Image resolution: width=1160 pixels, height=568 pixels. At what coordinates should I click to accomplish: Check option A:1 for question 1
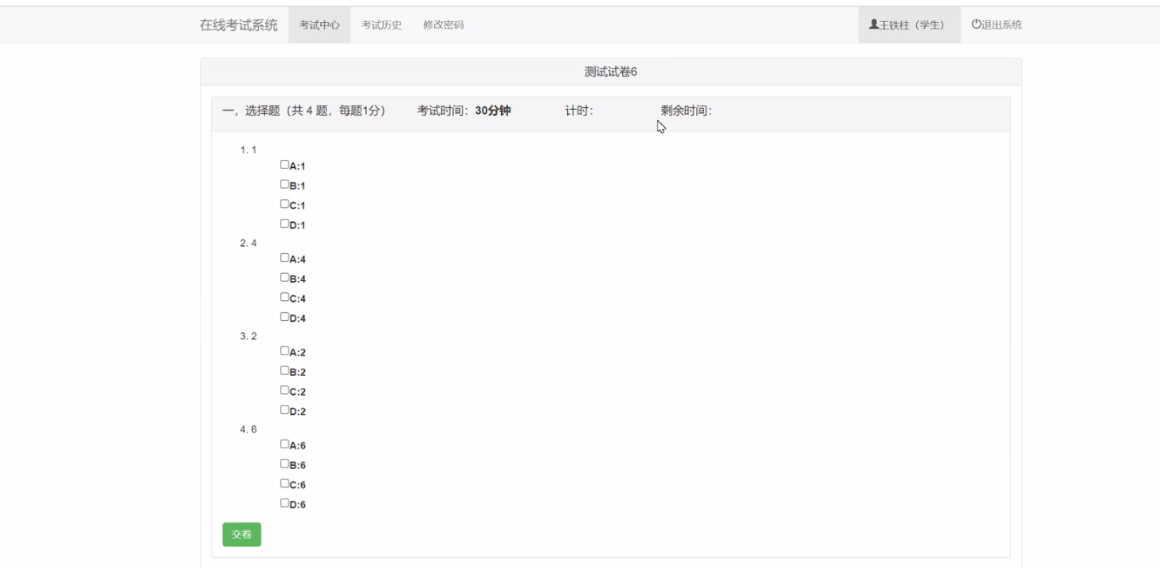coord(284,165)
